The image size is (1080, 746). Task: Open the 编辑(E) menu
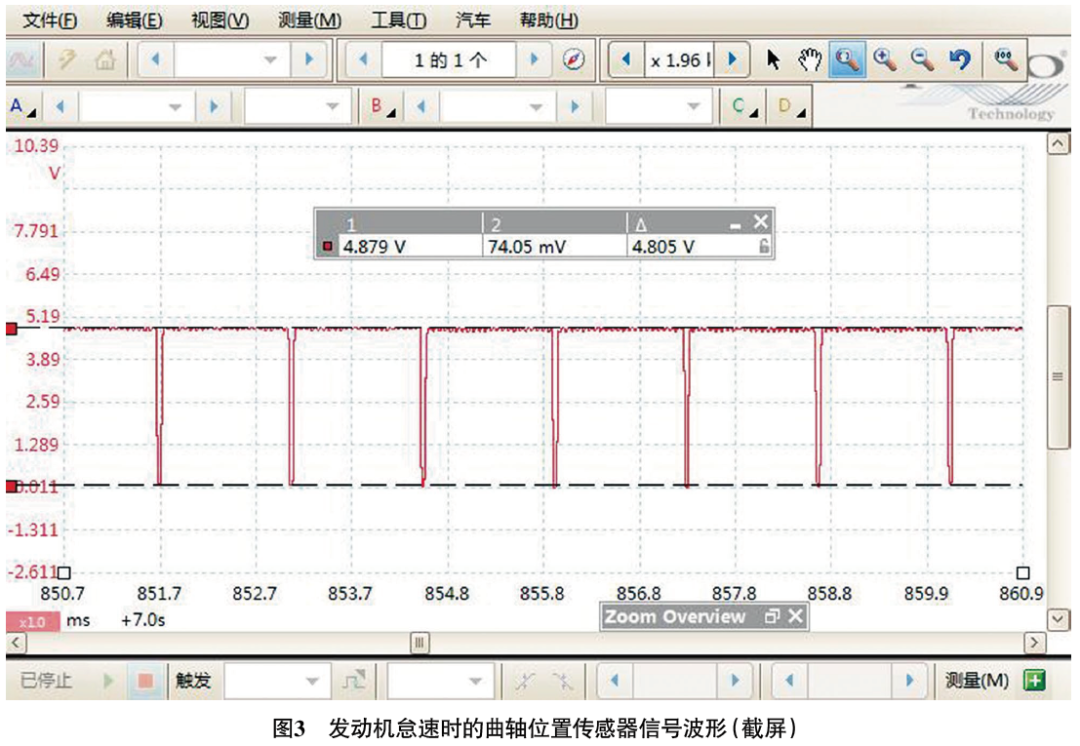click(x=134, y=20)
